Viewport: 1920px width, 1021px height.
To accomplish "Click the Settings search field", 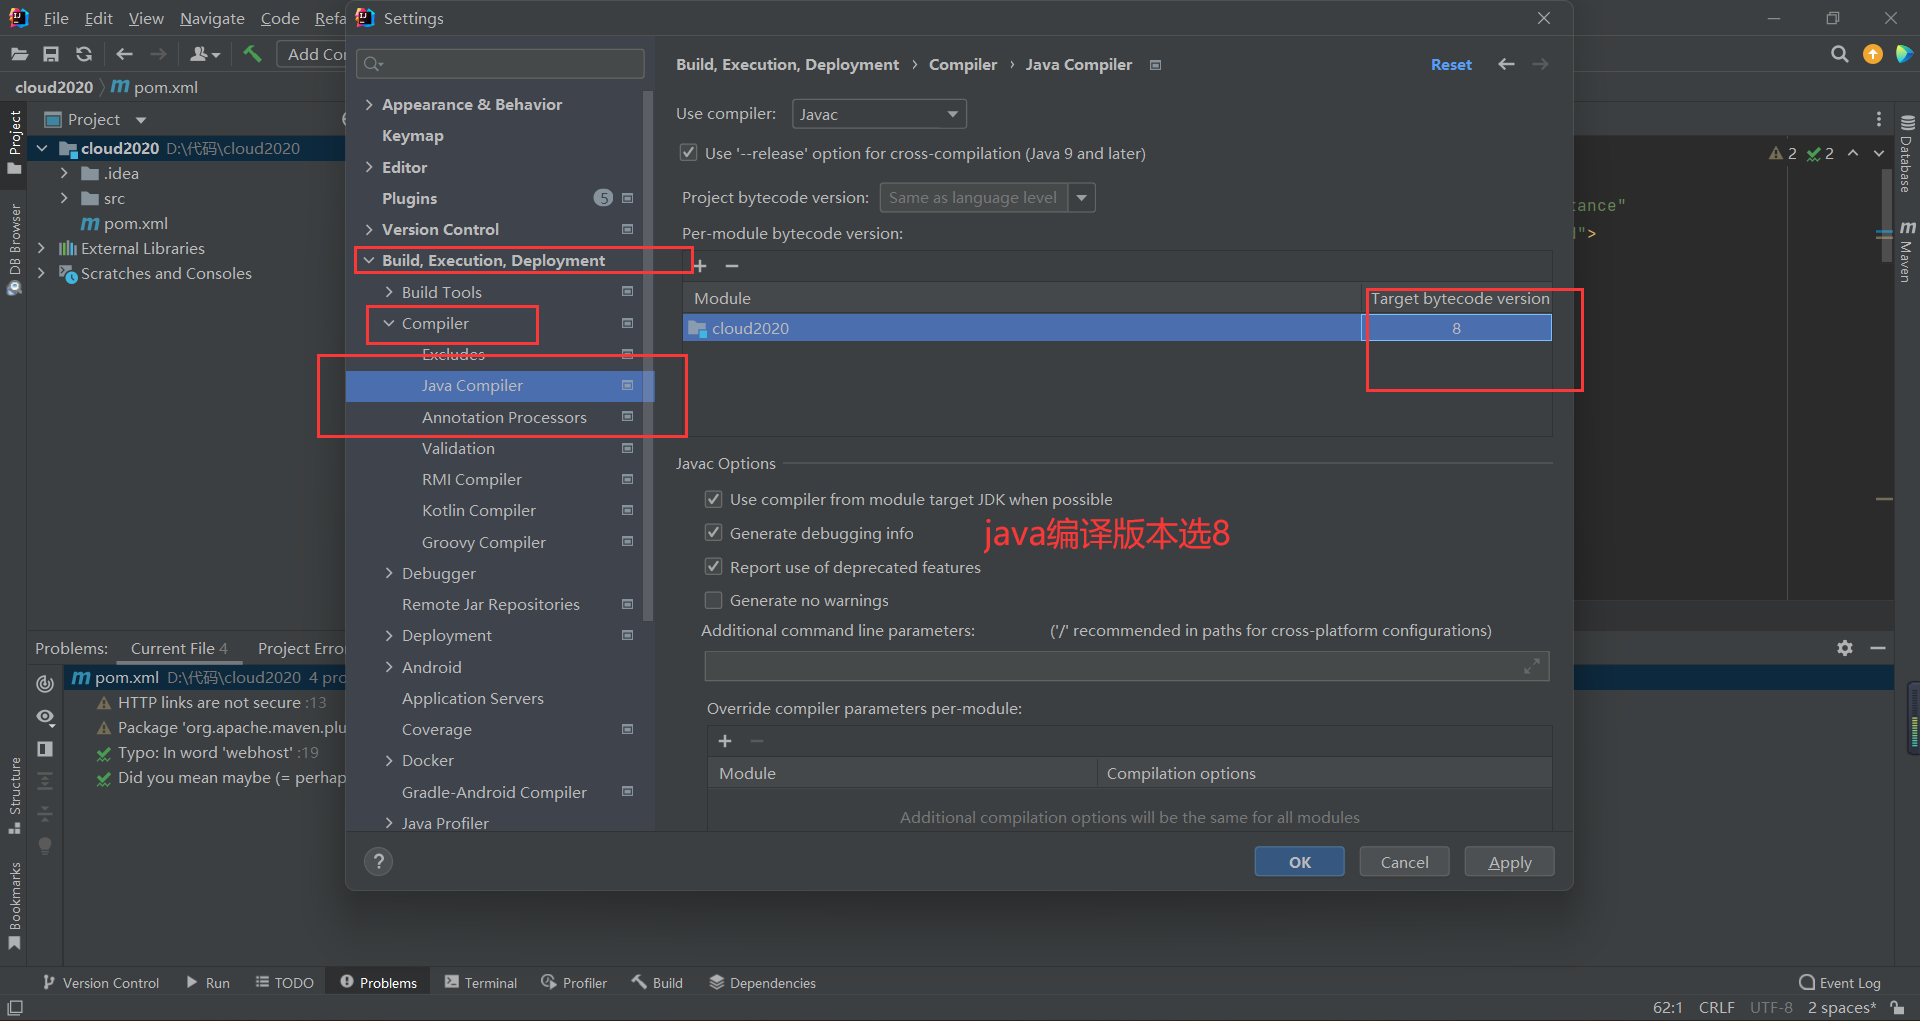I will 500,64.
